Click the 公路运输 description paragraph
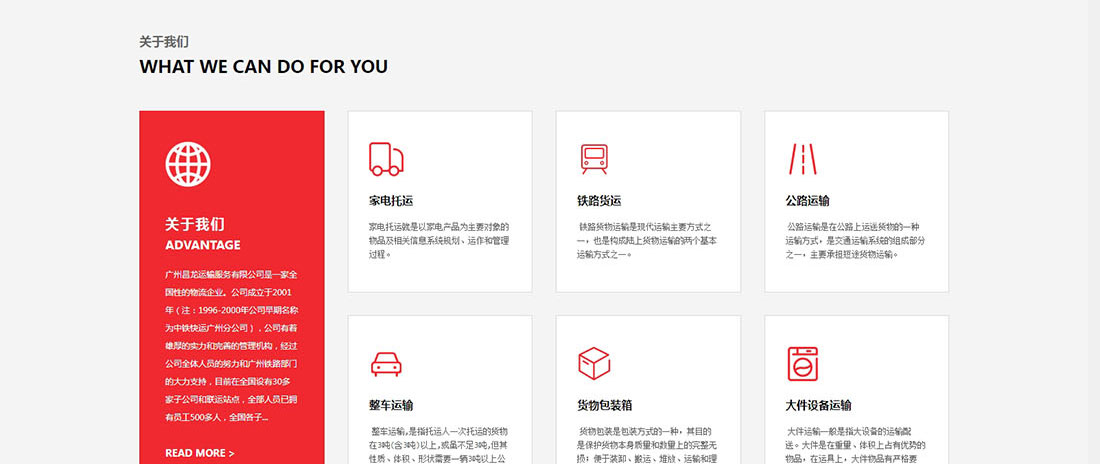1100x464 pixels. [855, 241]
